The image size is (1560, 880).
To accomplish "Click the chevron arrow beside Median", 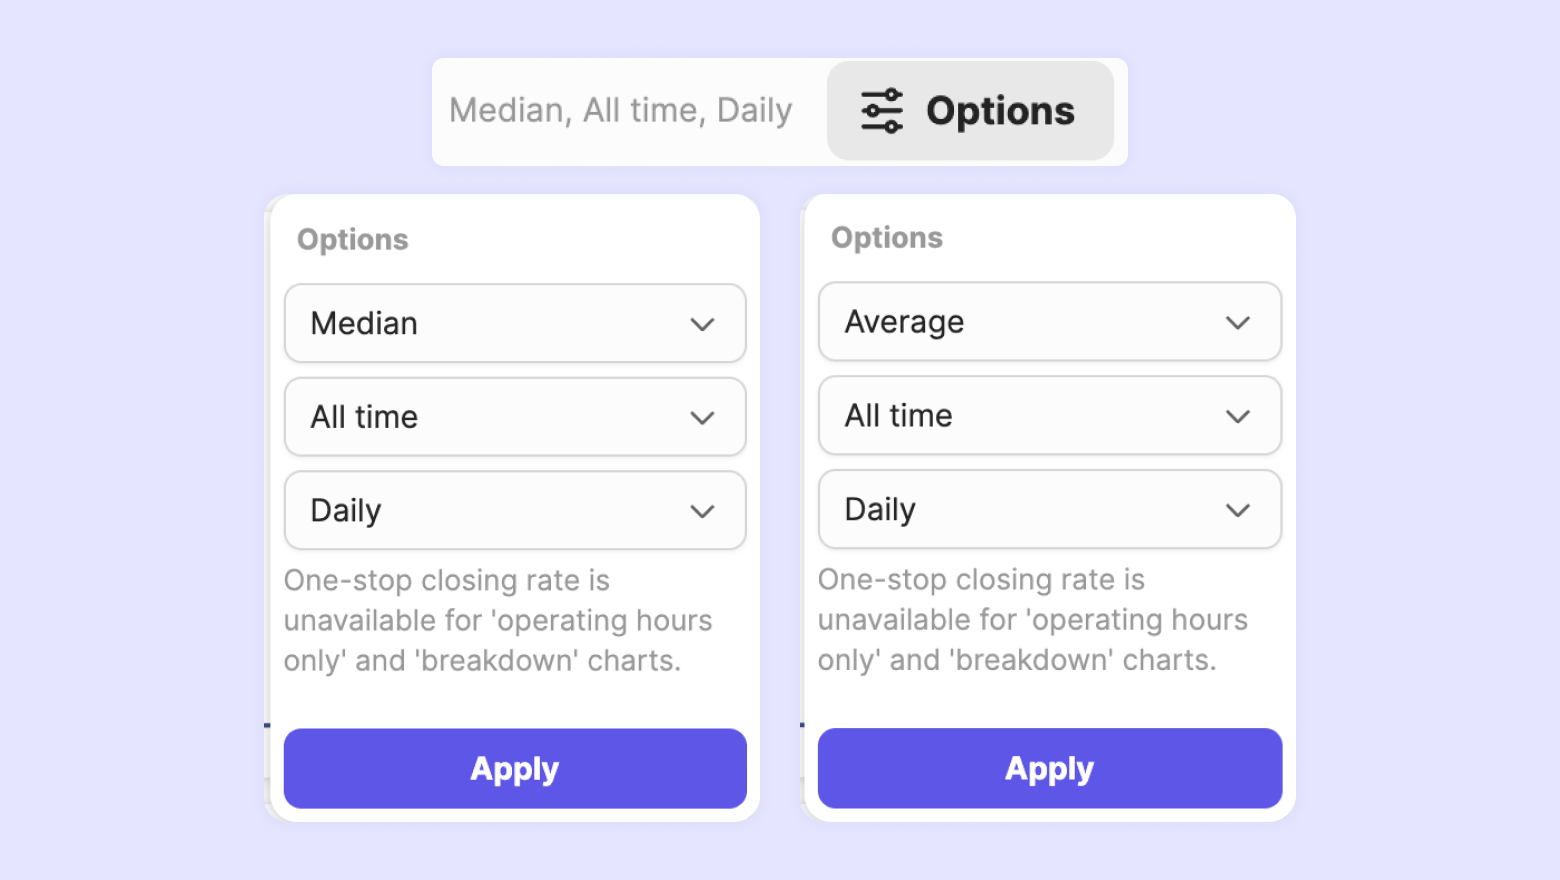I will [703, 325].
